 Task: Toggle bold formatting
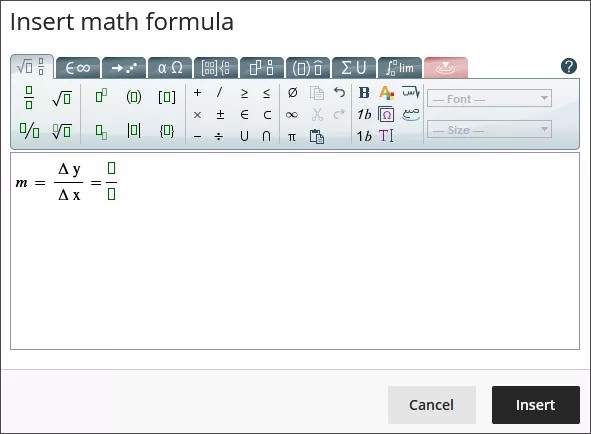click(x=364, y=92)
